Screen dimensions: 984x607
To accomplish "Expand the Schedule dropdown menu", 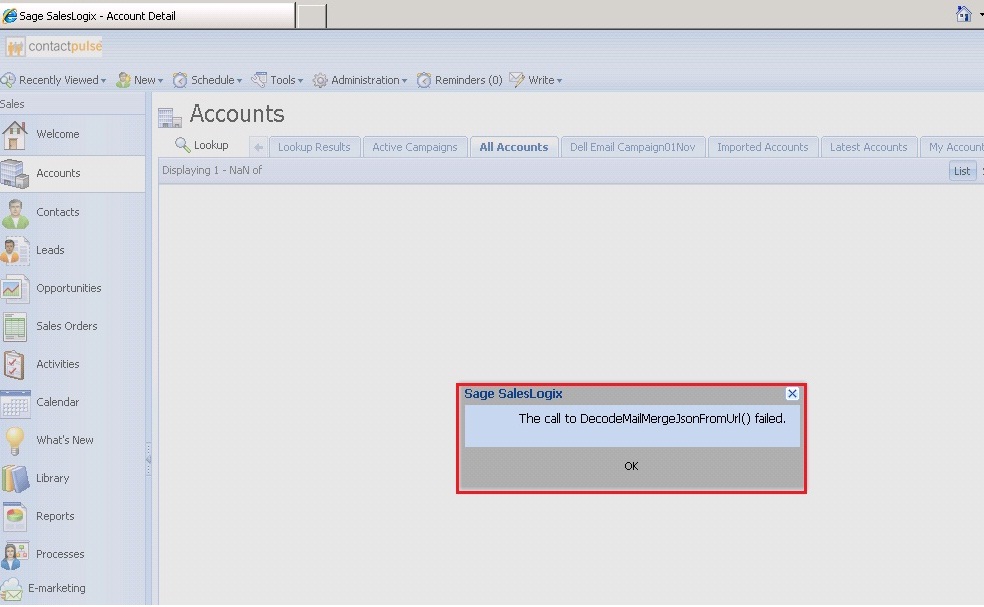I will 207,80.
